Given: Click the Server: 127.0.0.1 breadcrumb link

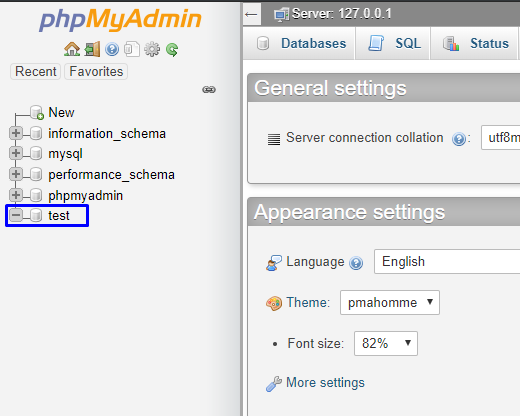Looking at the screenshot, I should [341, 14].
